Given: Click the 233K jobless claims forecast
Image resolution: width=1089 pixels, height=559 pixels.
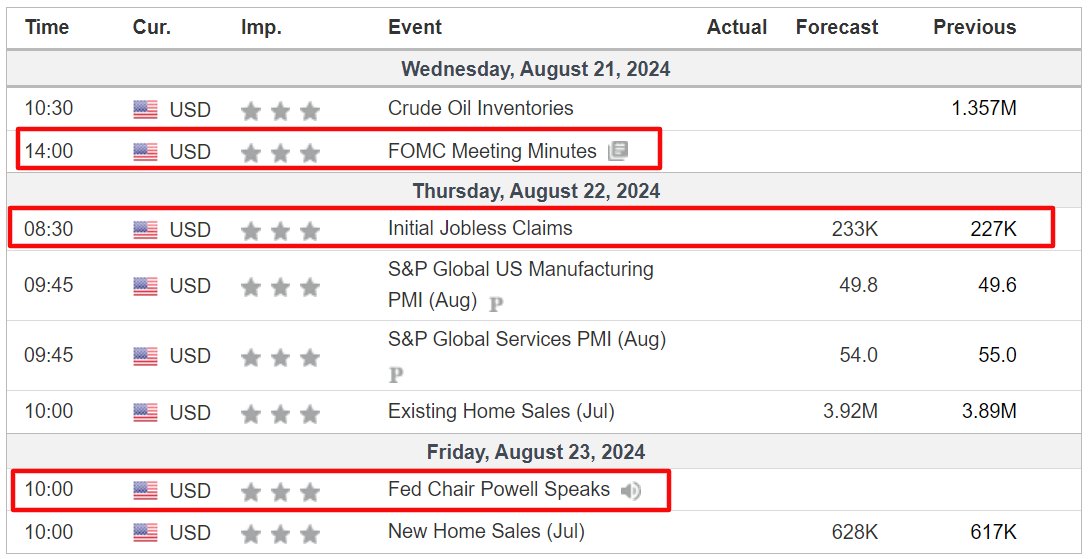Looking at the screenshot, I should [855, 228].
